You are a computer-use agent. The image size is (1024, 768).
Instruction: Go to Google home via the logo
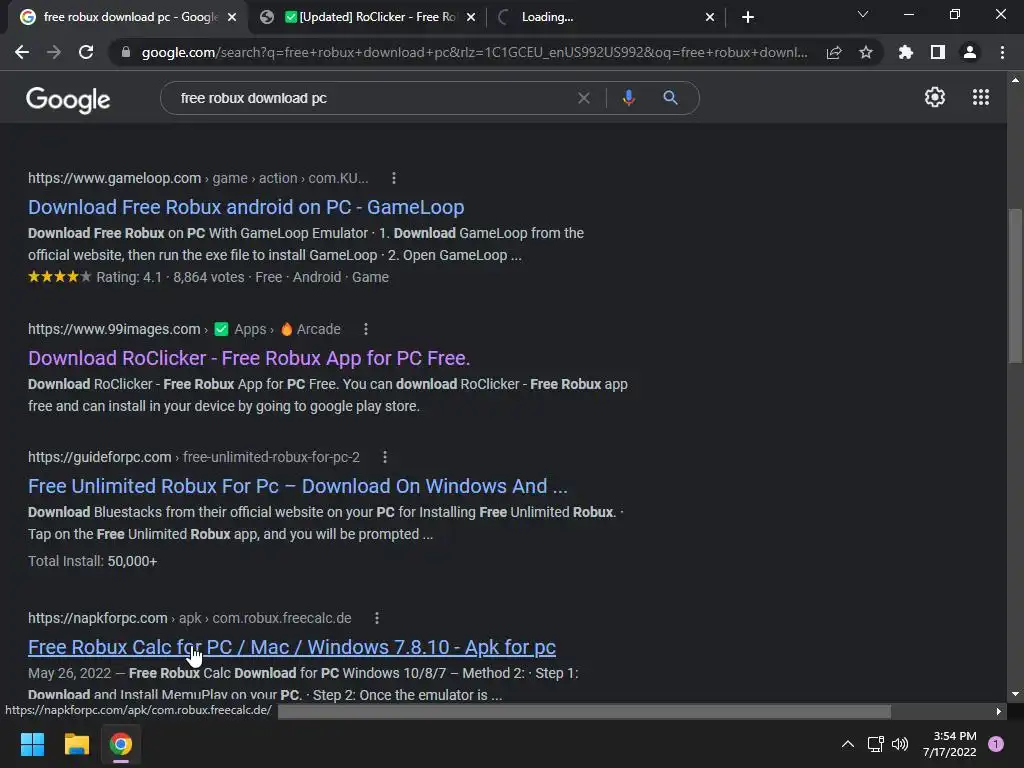pyautogui.click(x=68, y=99)
